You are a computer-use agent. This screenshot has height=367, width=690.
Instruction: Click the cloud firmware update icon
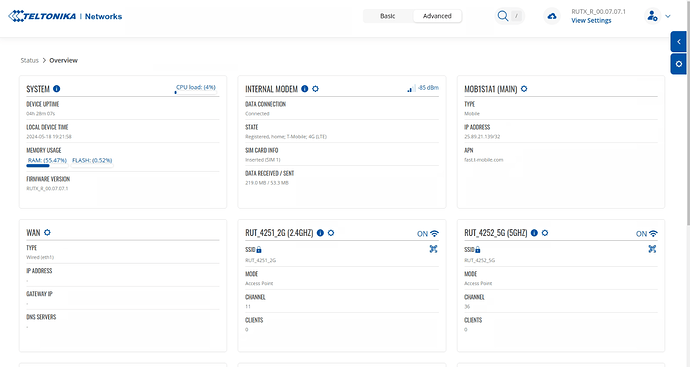552,16
